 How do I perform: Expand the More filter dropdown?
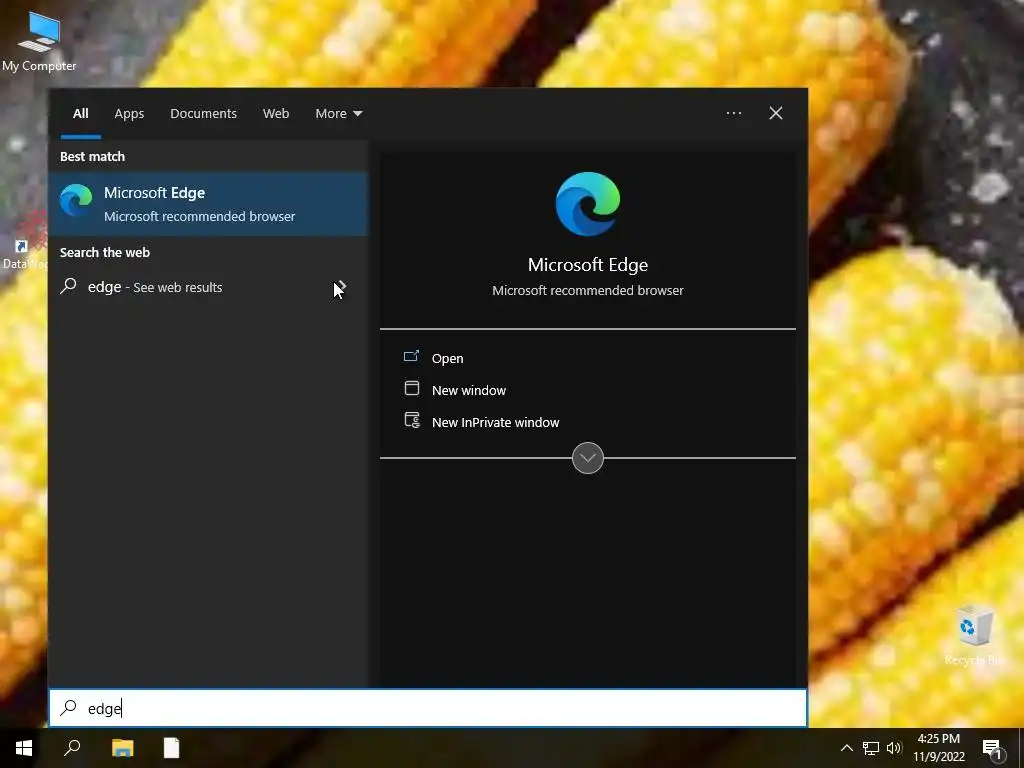tap(338, 113)
